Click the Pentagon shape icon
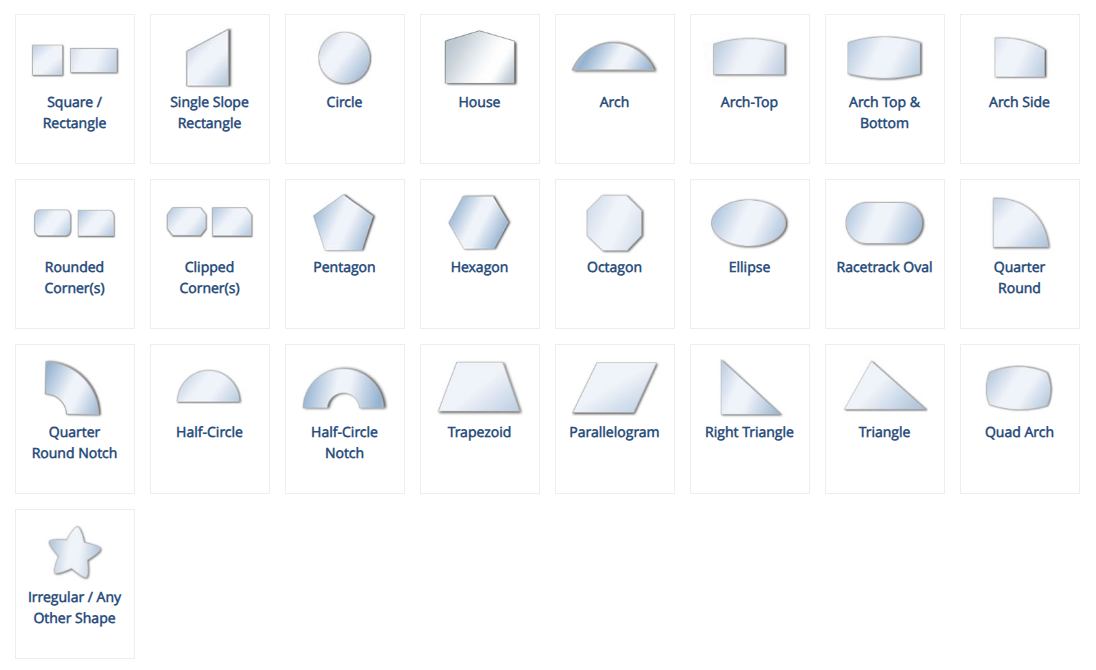This screenshot has width=1096, height=670. coord(344,223)
